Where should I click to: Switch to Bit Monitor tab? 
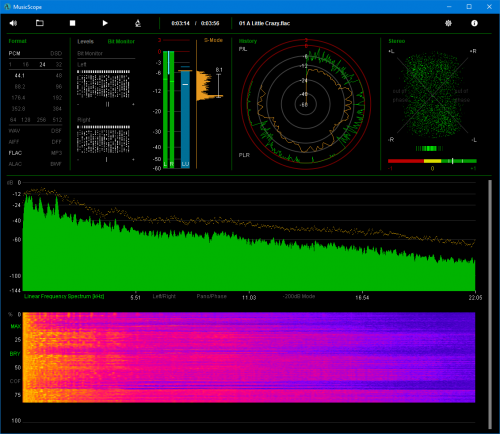pyautogui.click(x=121, y=41)
